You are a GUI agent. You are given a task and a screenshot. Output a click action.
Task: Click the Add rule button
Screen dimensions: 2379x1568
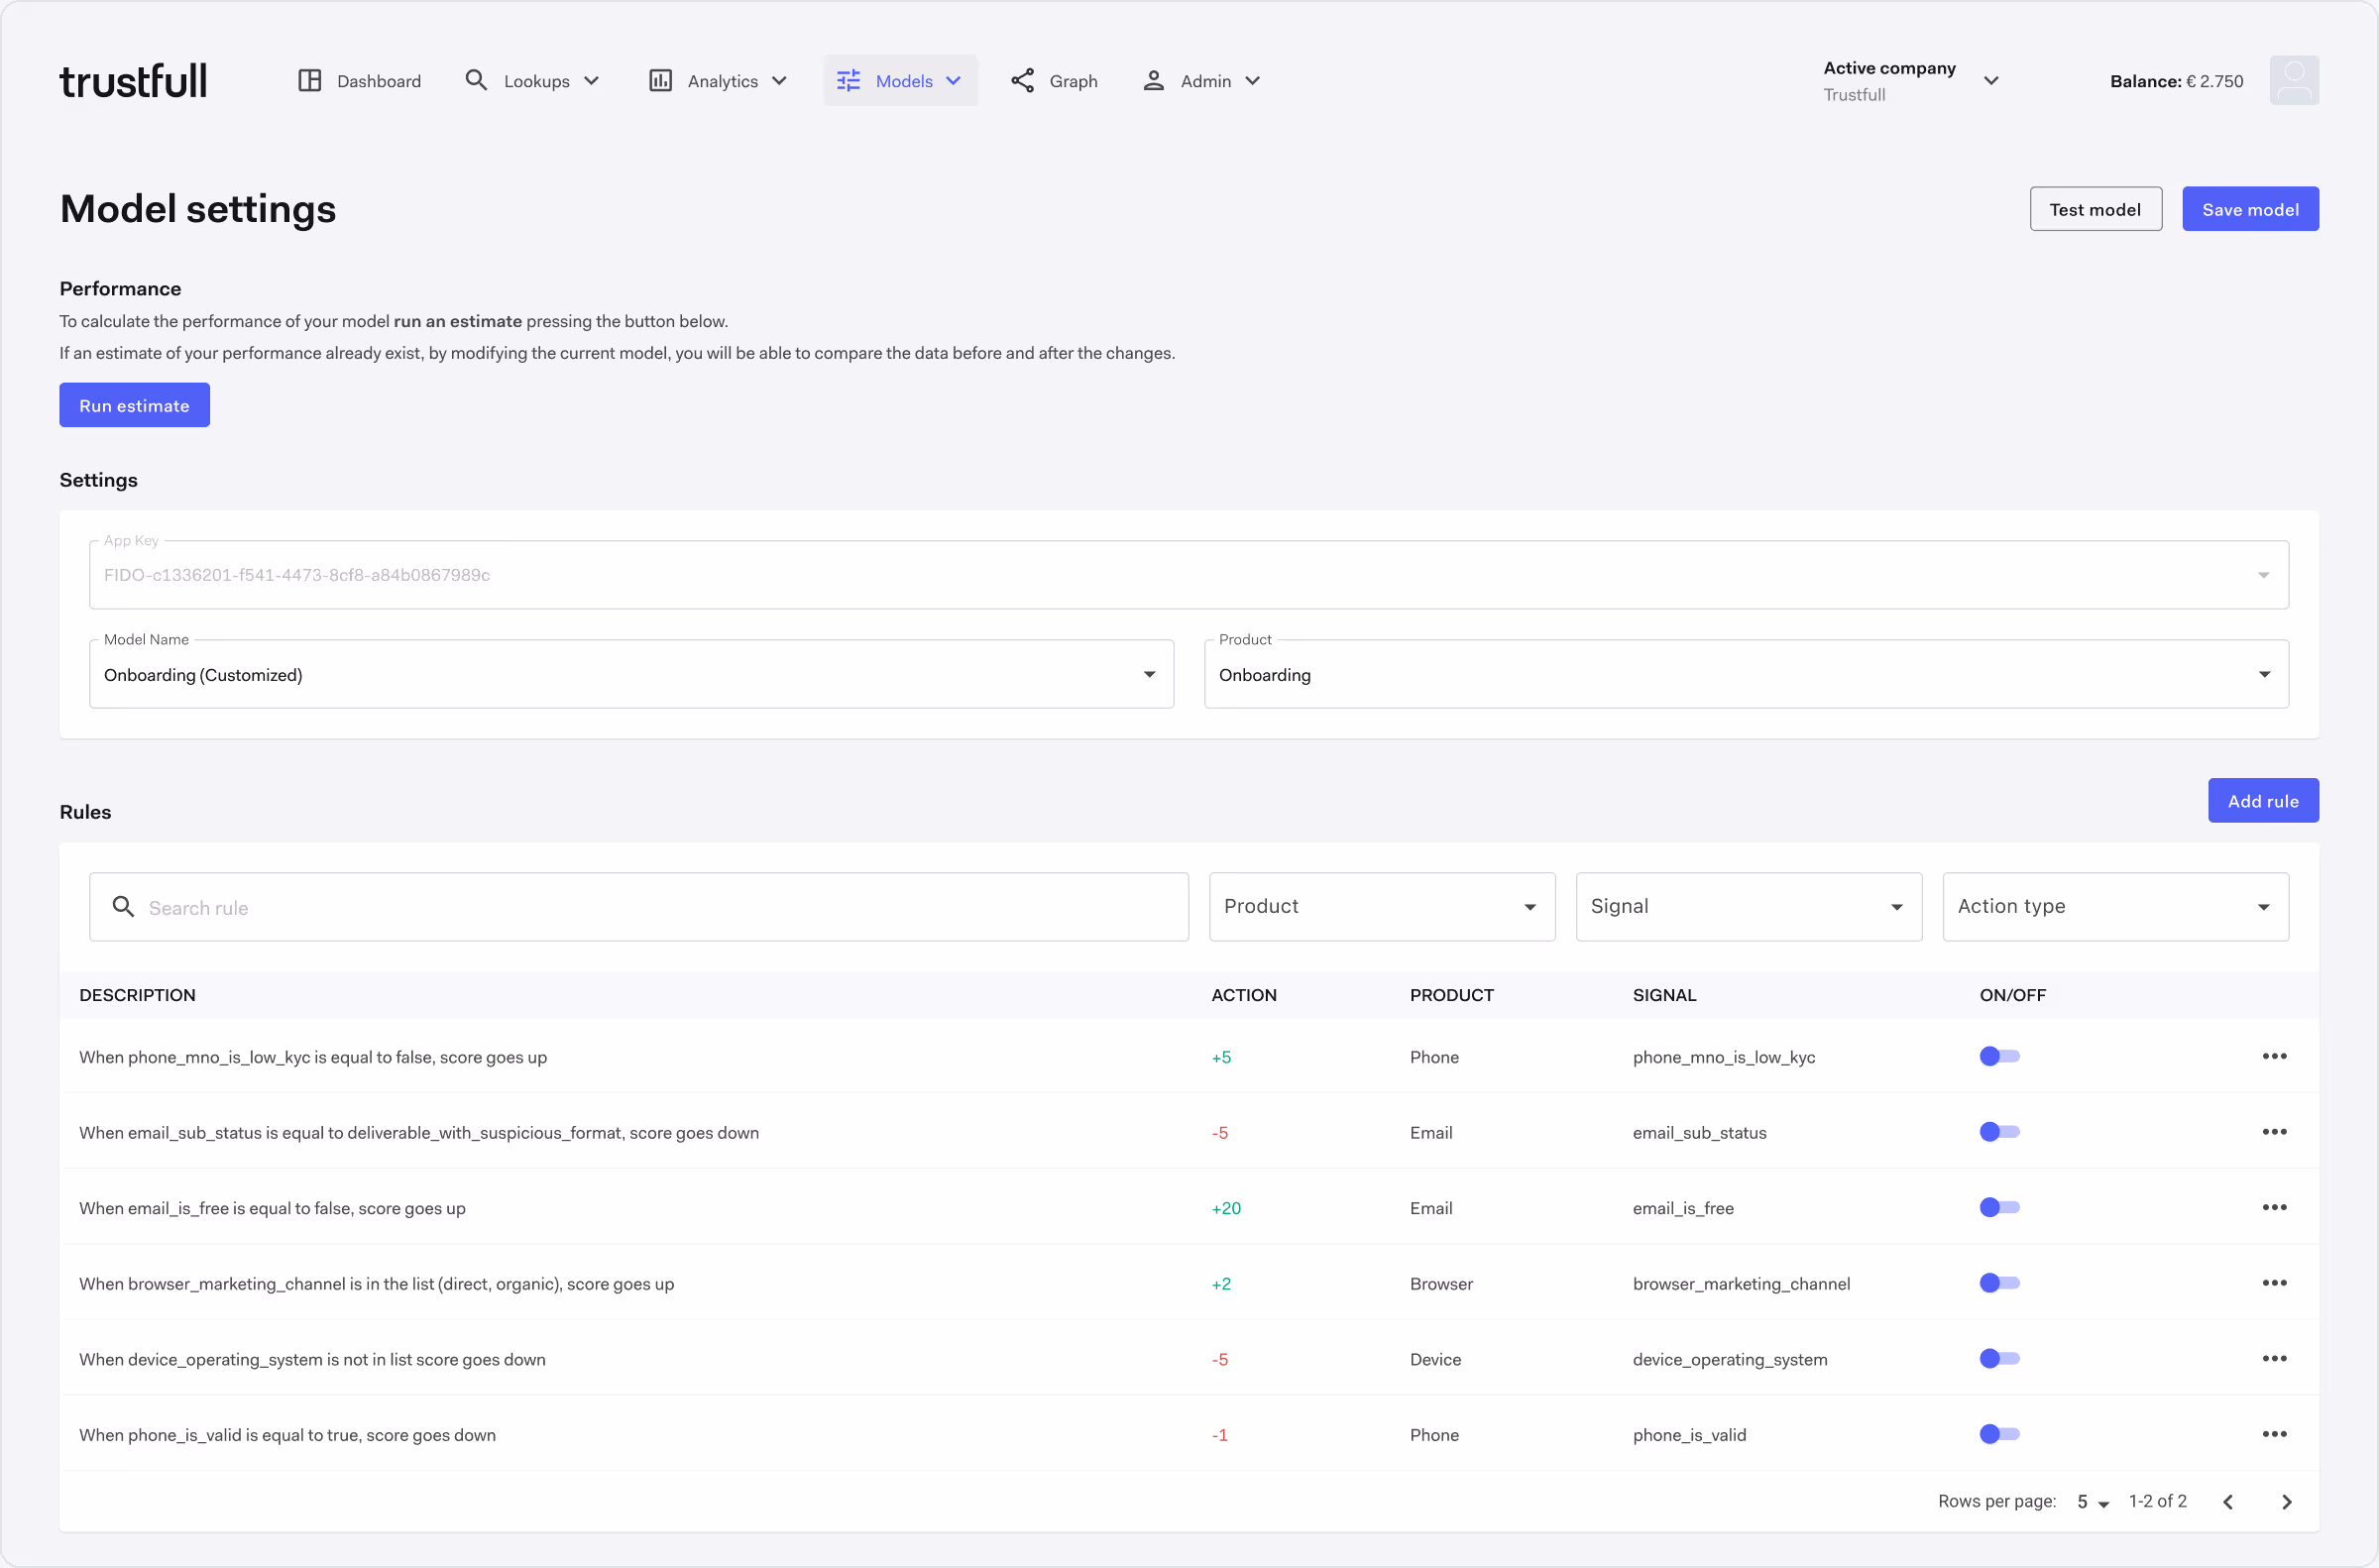point(2262,801)
